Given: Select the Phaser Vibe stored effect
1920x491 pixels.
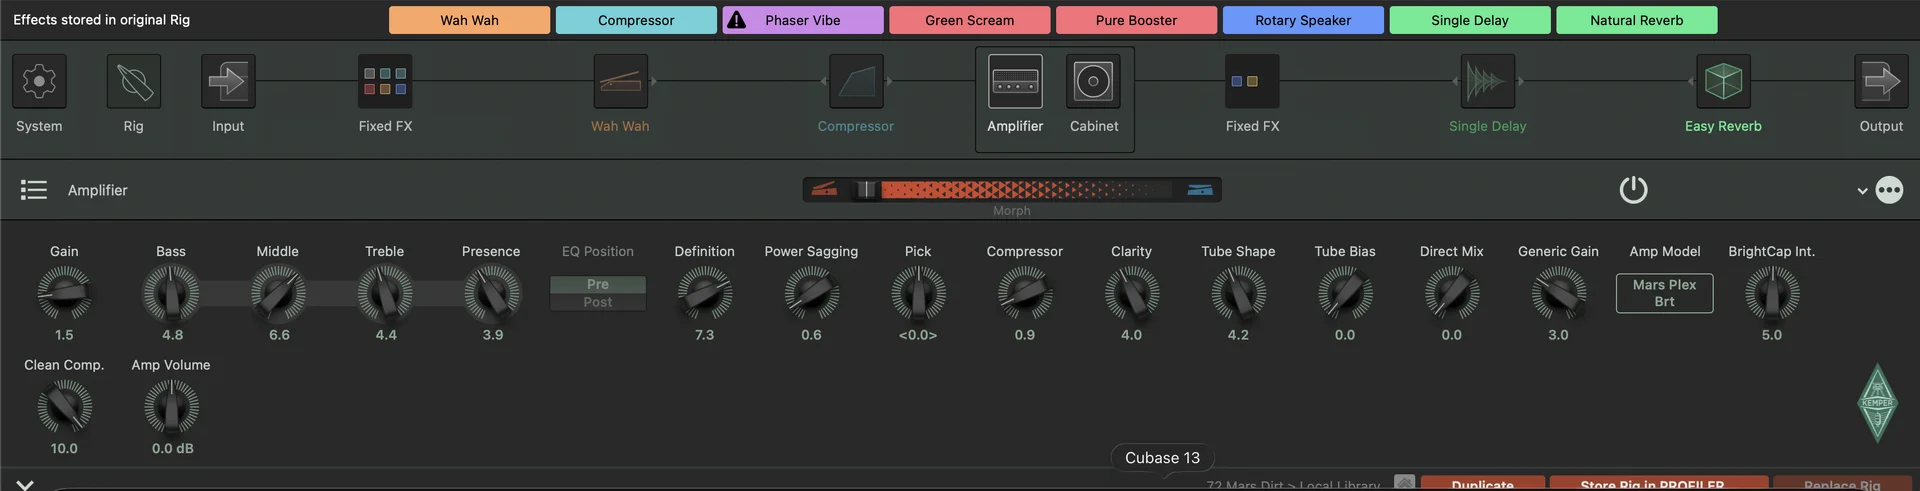Looking at the screenshot, I should pos(803,20).
